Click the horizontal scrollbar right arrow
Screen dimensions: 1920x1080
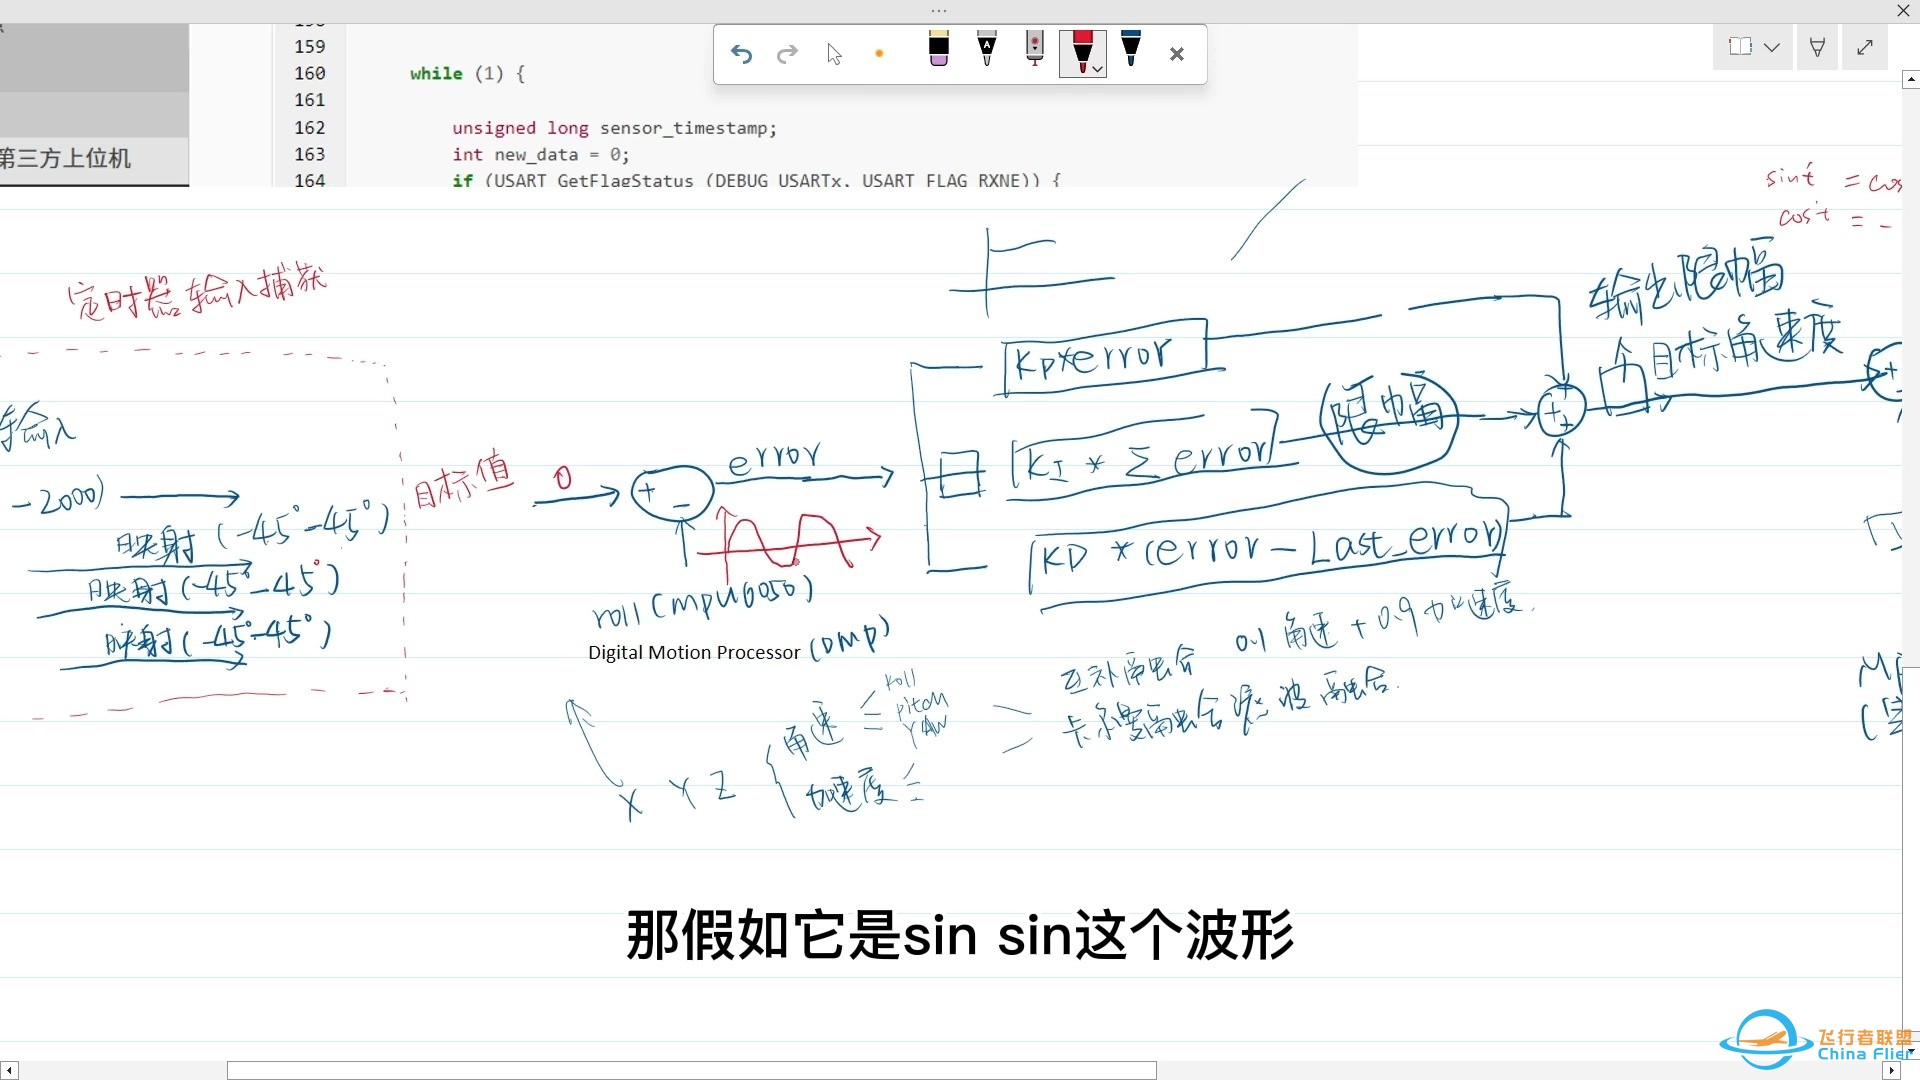pyautogui.click(x=1891, y=1071)
